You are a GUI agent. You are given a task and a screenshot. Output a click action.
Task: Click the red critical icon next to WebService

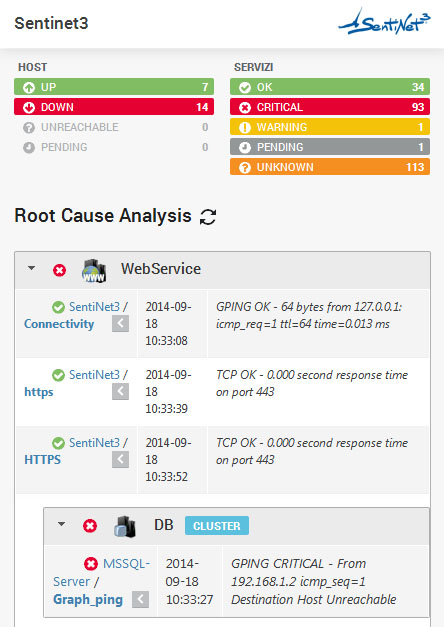point(60,271)
